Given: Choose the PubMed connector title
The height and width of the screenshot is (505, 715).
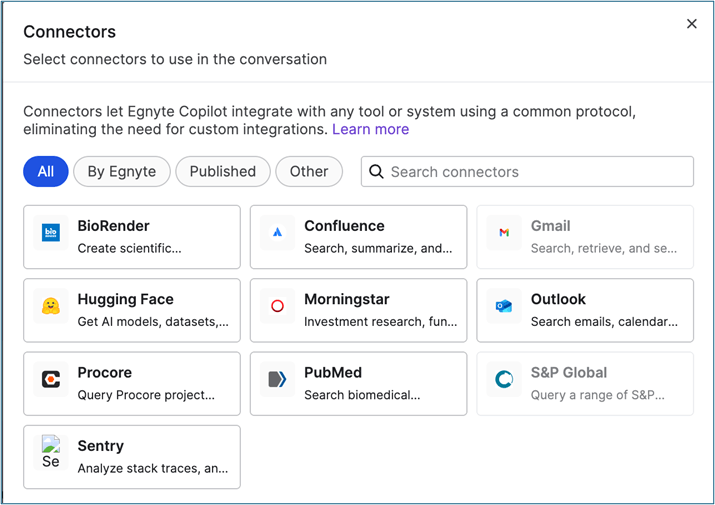Looking at the screenshot, I should pos(333,372).
